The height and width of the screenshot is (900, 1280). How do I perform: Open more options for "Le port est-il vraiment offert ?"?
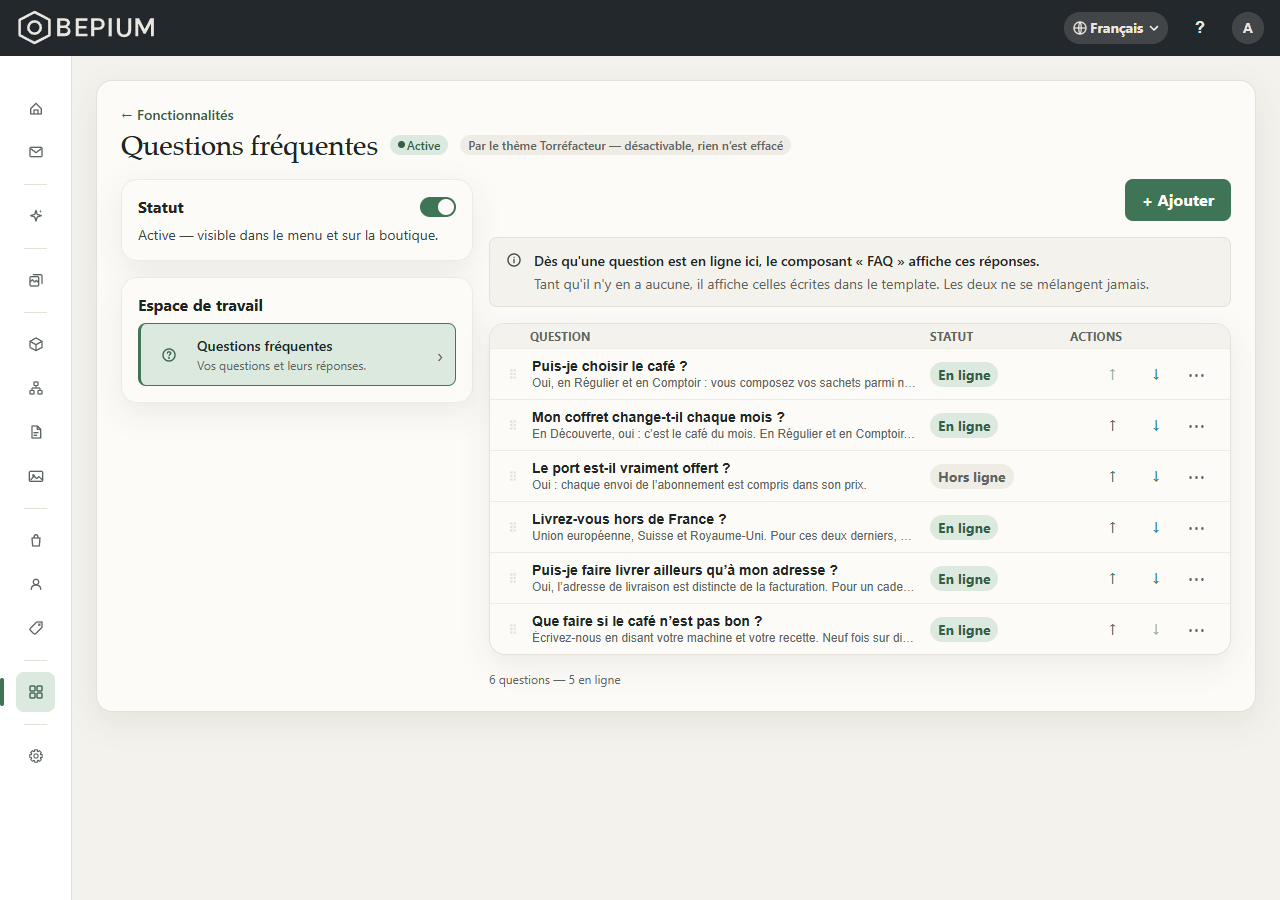coord(1196,477)
